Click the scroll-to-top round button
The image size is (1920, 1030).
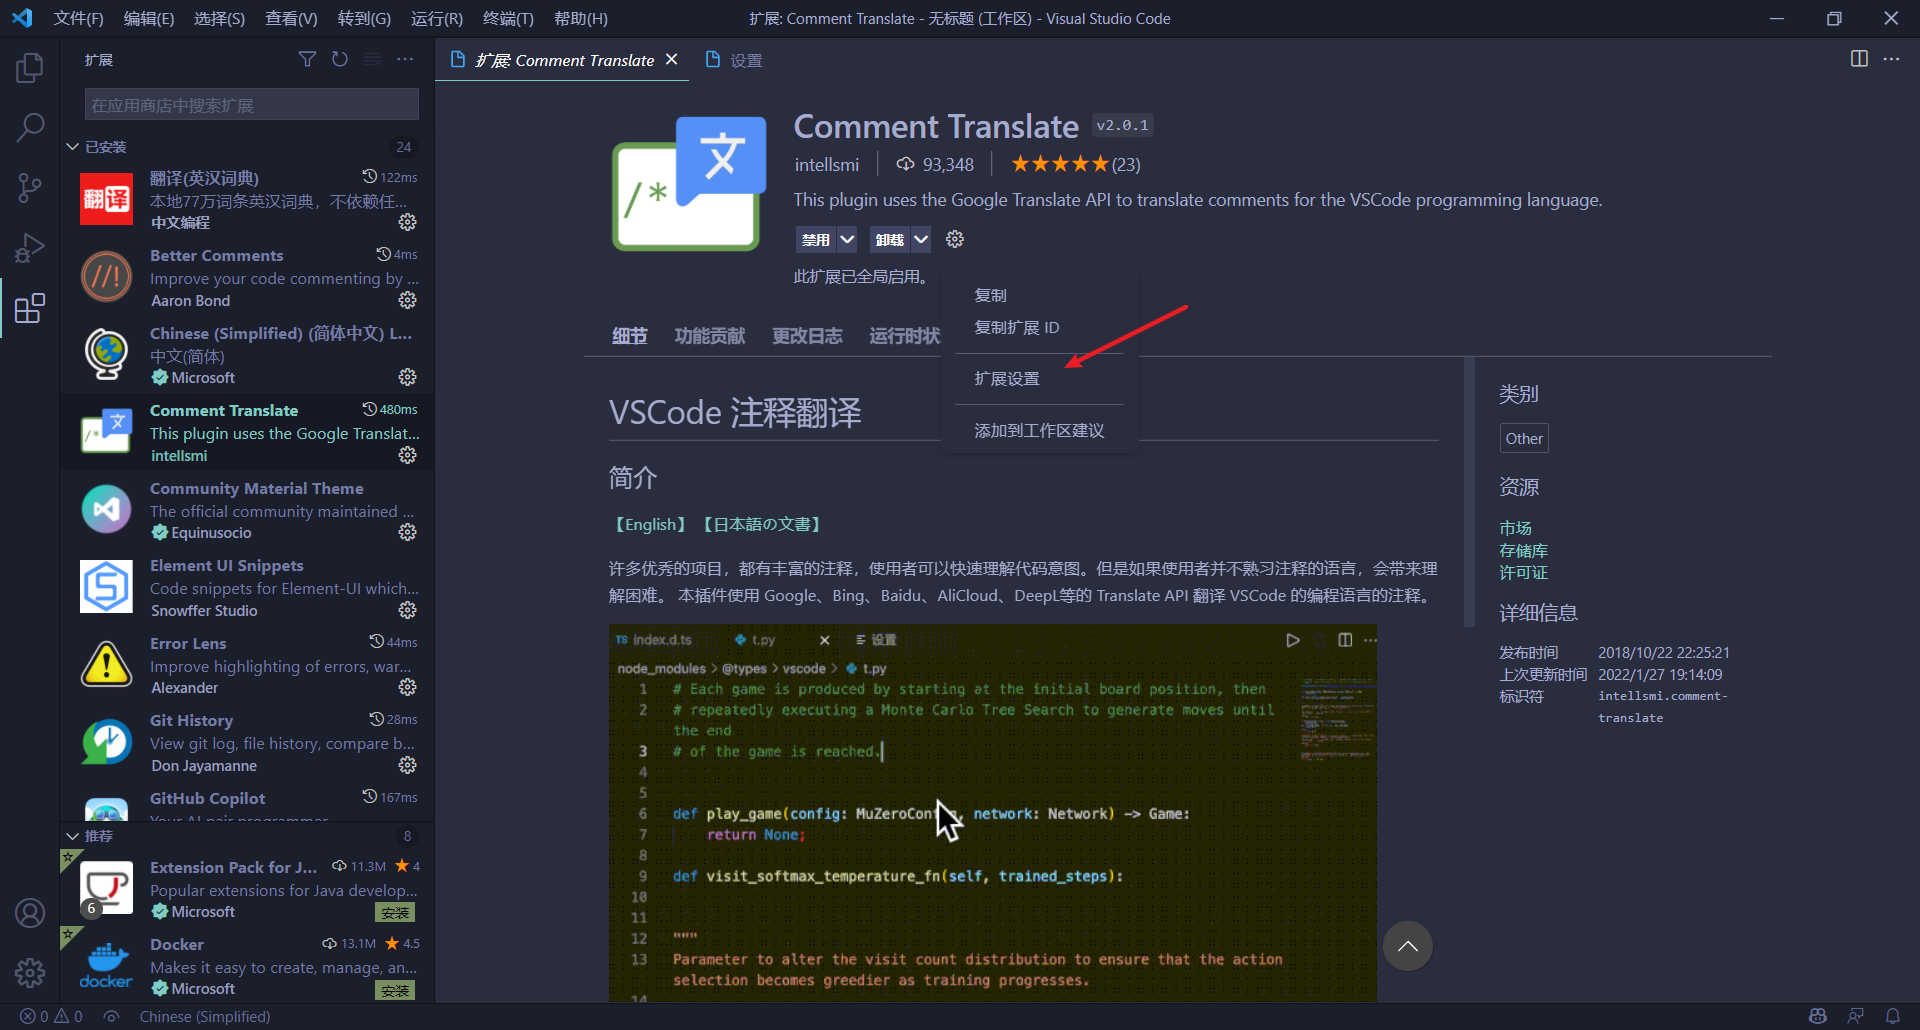1407,946
